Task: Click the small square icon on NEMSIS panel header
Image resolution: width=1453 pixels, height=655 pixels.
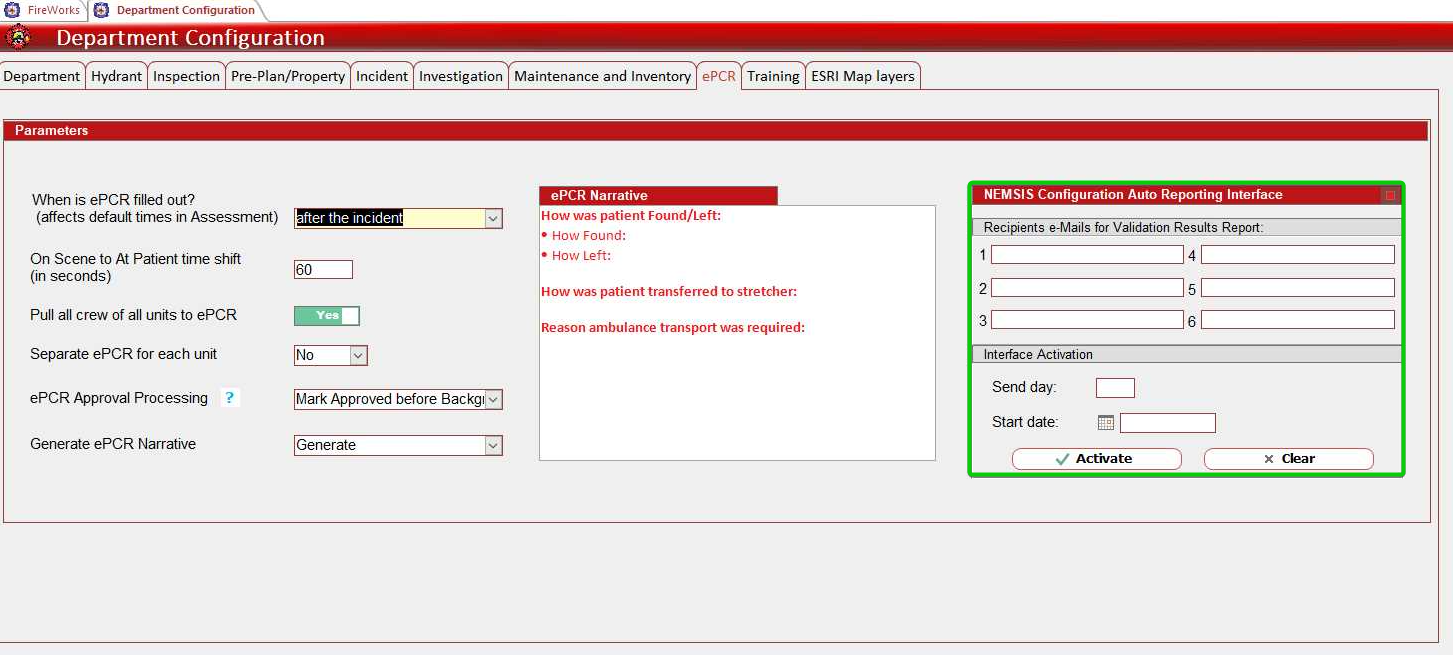Action: point(1392,194)
